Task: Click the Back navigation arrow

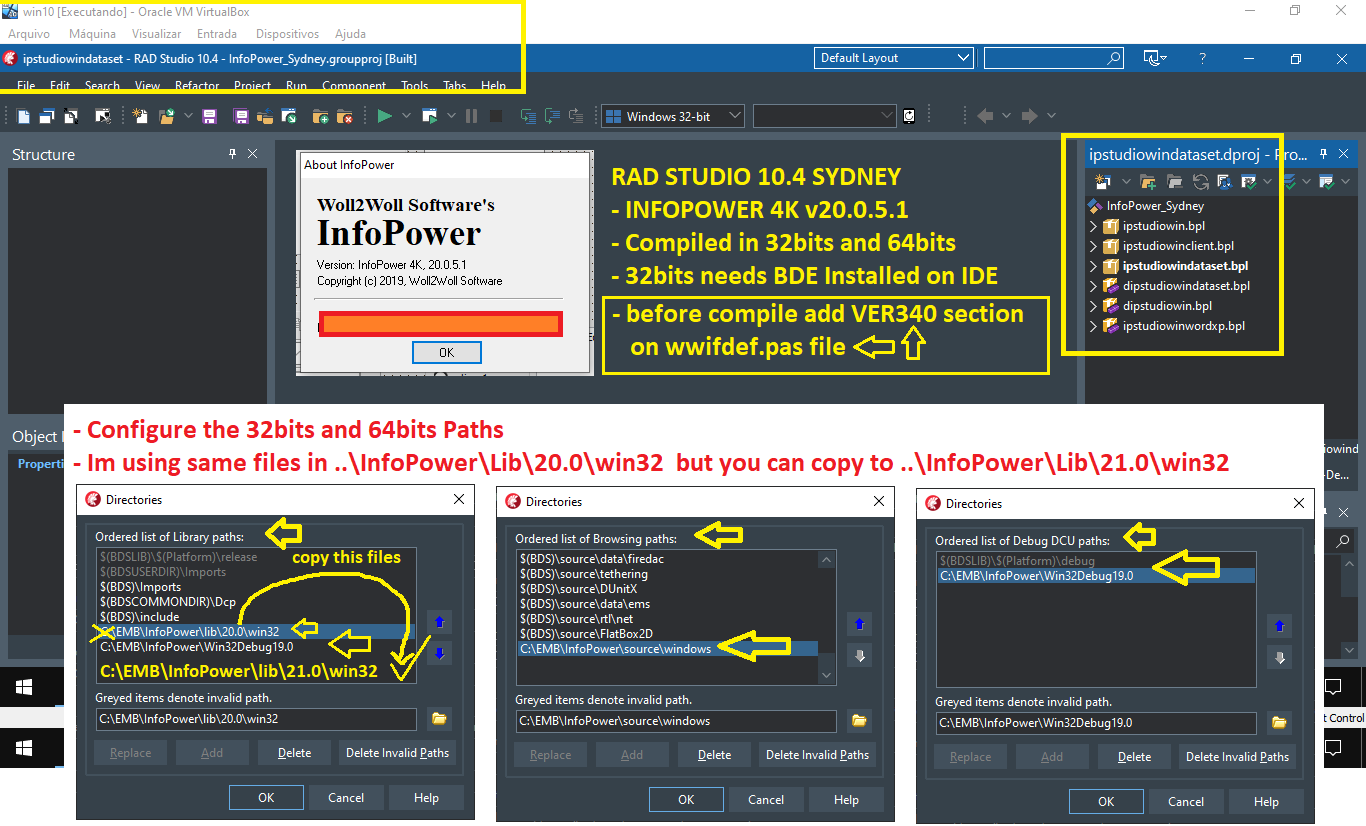Action: (985, 116)
